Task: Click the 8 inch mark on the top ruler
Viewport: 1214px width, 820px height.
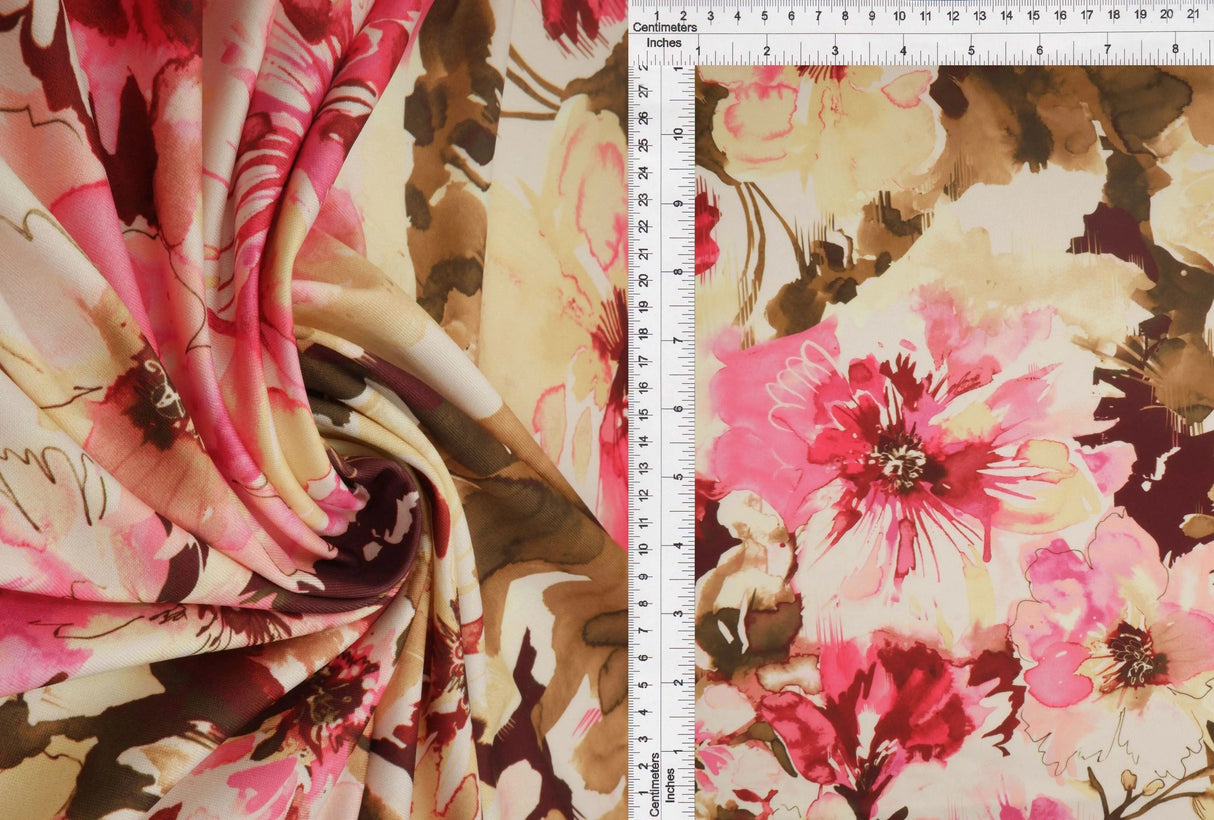Action: (1177, 48)
